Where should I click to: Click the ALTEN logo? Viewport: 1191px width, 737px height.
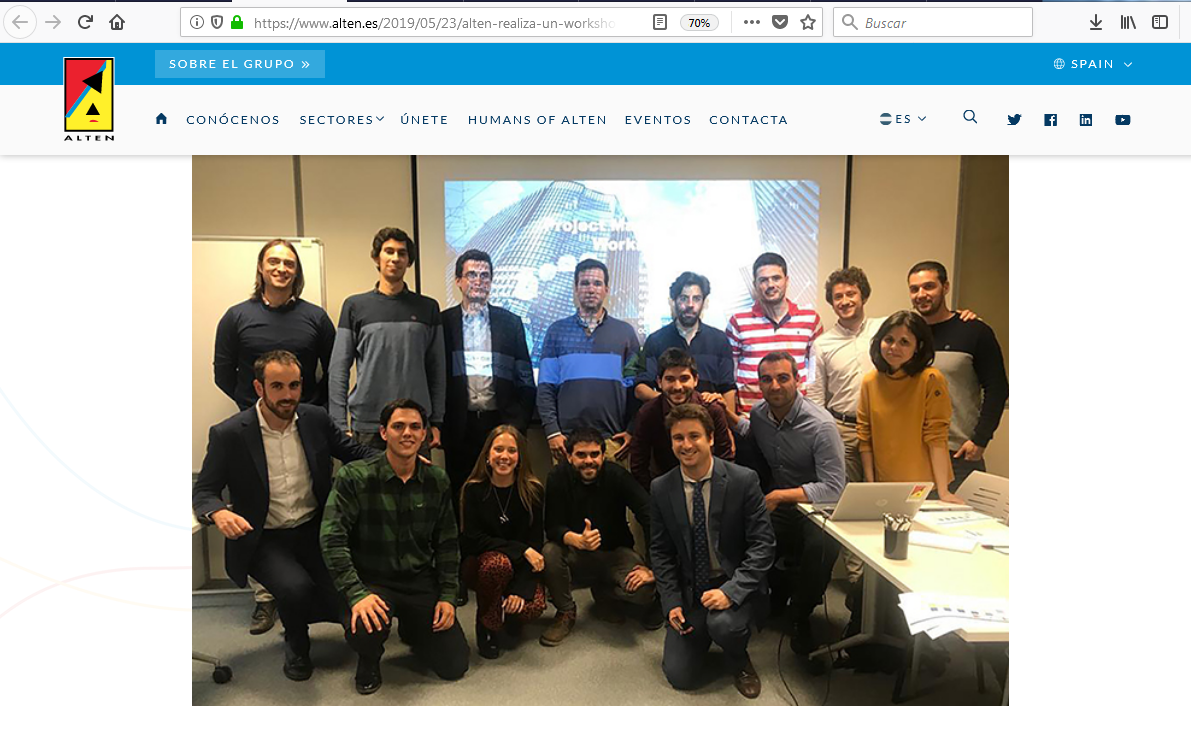[x=89, y=100]
